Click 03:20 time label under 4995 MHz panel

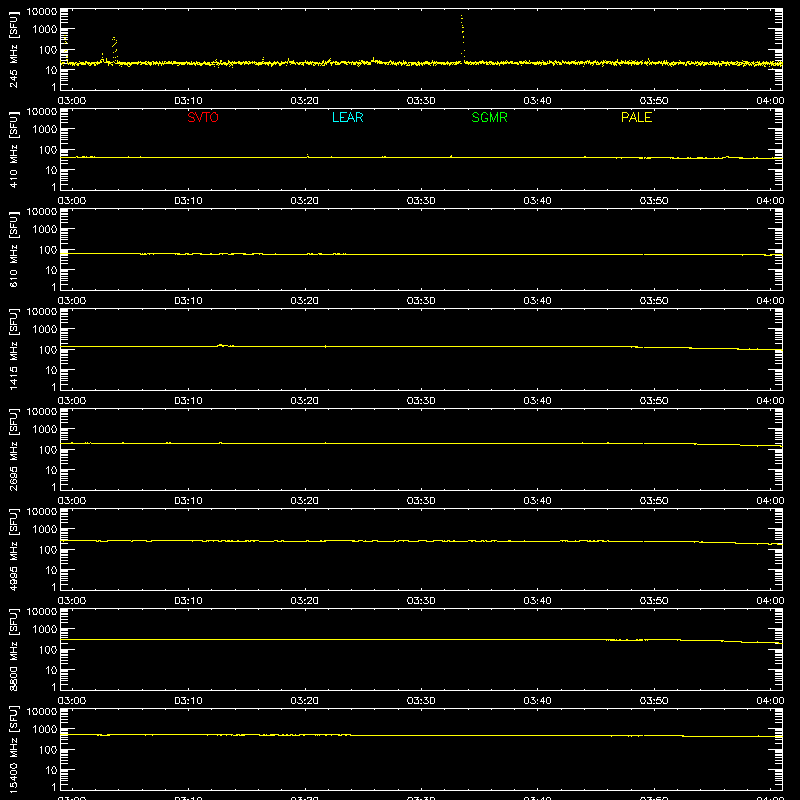[x=305, y=601]
